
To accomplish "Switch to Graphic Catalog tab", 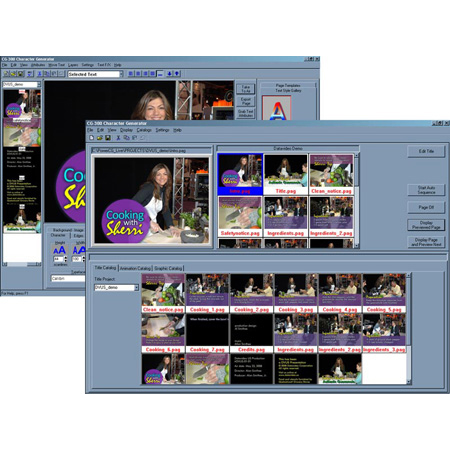I will 168,268.
